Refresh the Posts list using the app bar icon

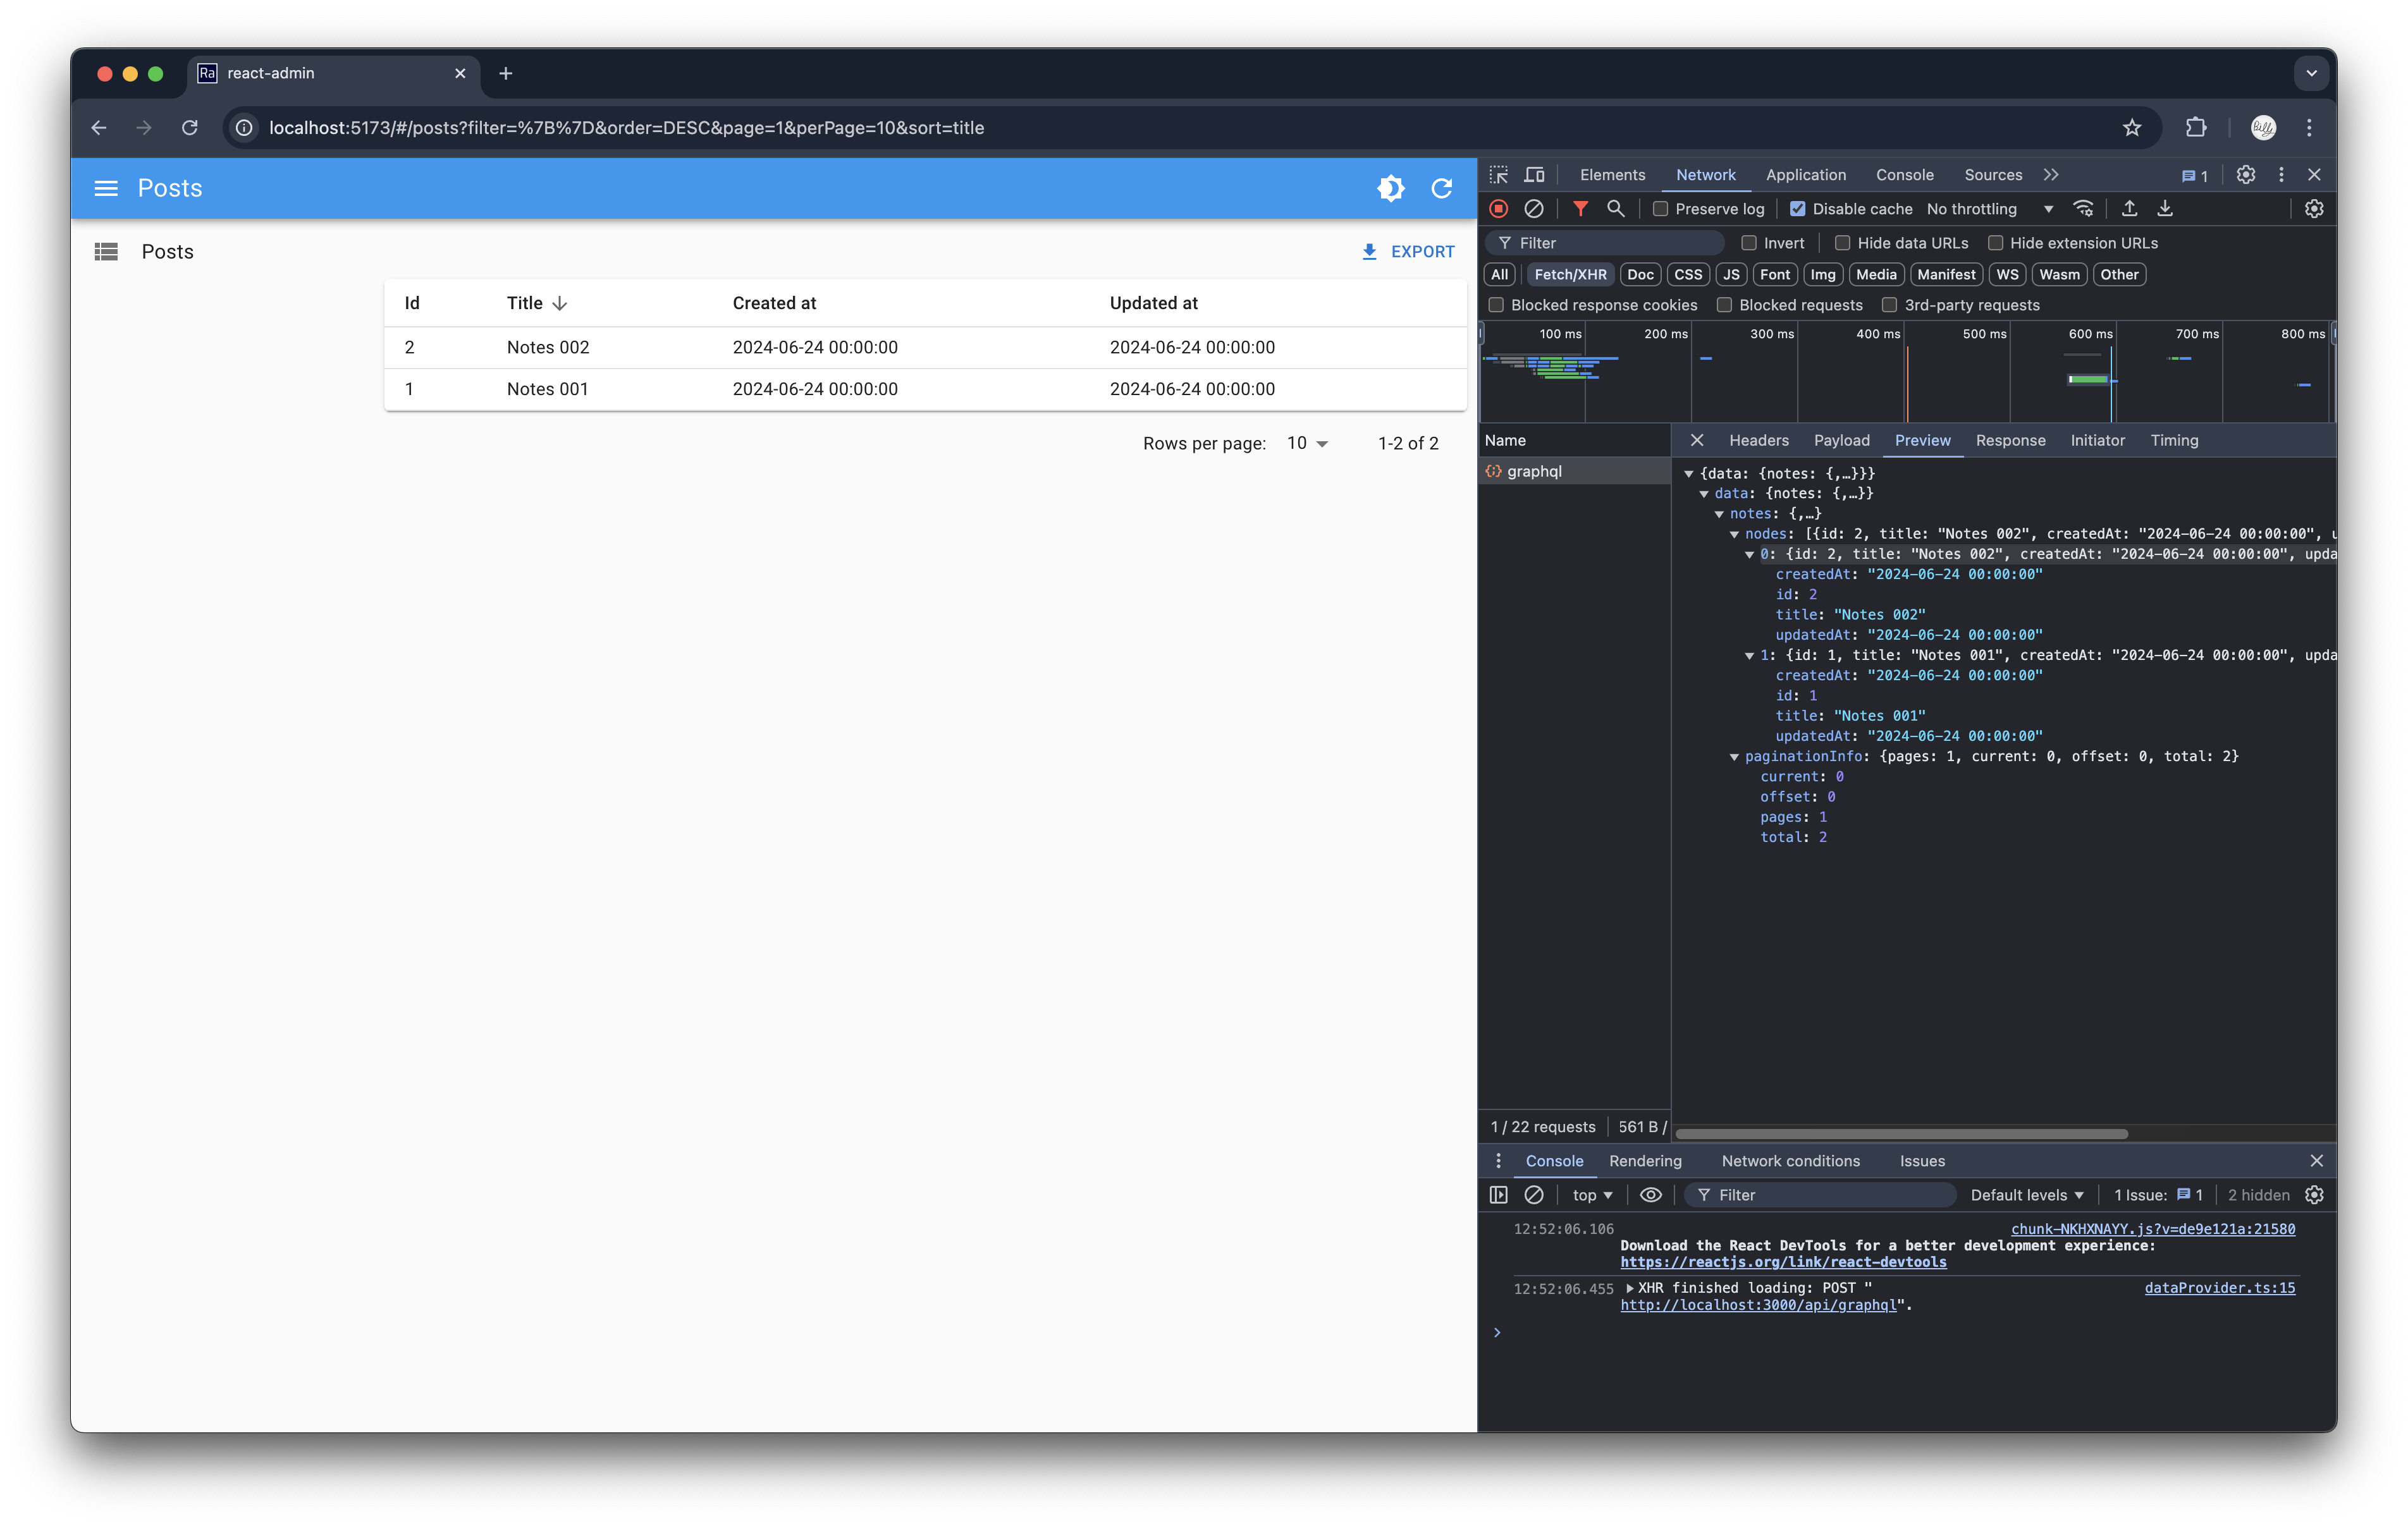coord(1441,188)
